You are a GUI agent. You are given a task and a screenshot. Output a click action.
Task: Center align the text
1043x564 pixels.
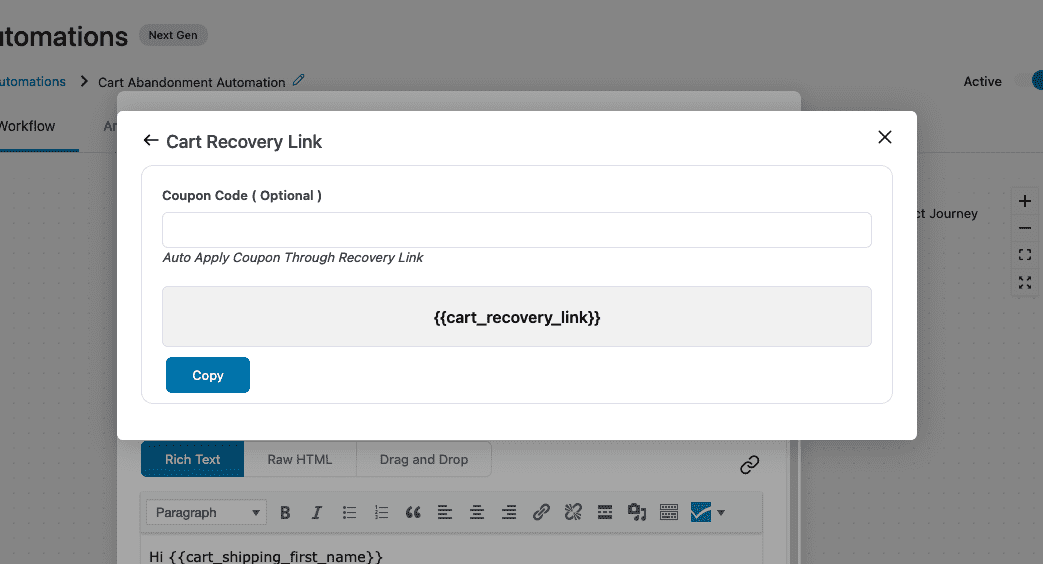(477, 512)
